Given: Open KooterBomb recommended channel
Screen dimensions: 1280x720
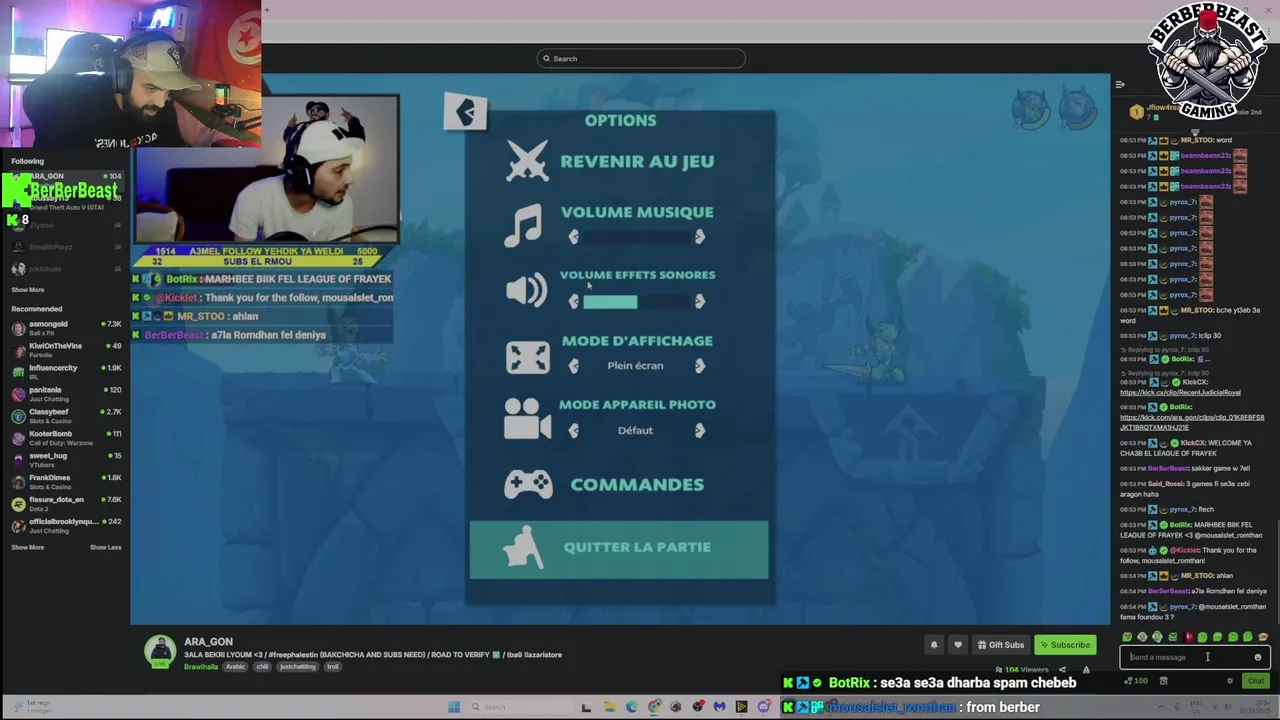Looking at the screenshot, I should click(x=66, y=438).
